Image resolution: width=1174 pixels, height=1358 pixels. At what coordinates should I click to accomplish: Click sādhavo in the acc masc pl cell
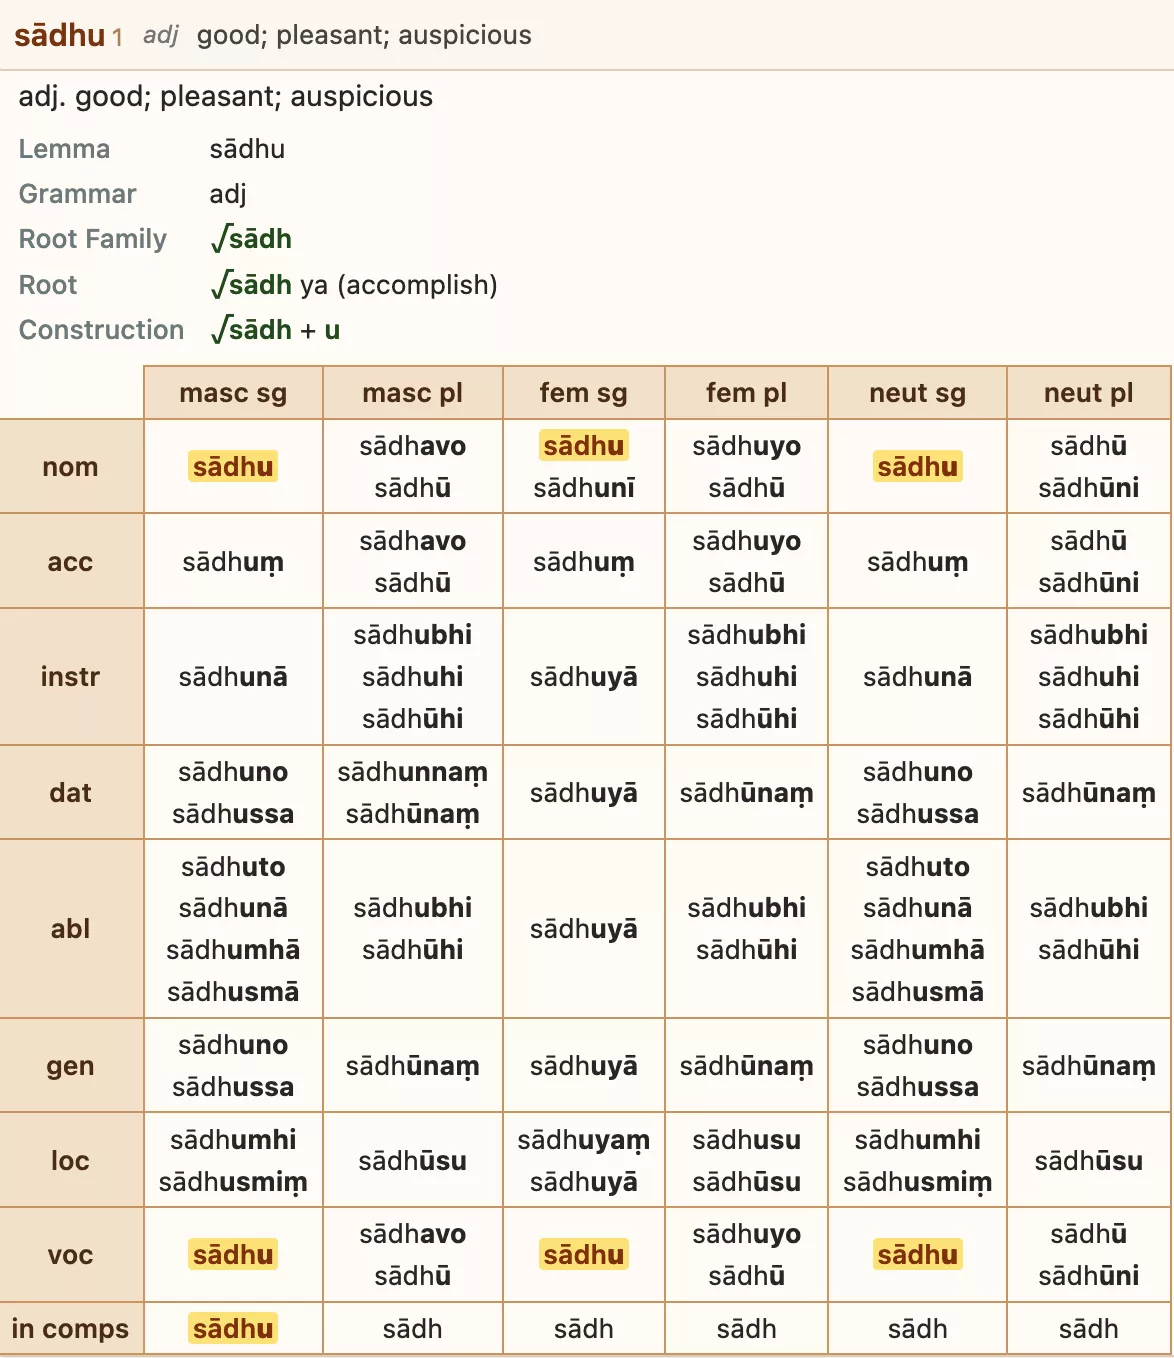(412, 541)
